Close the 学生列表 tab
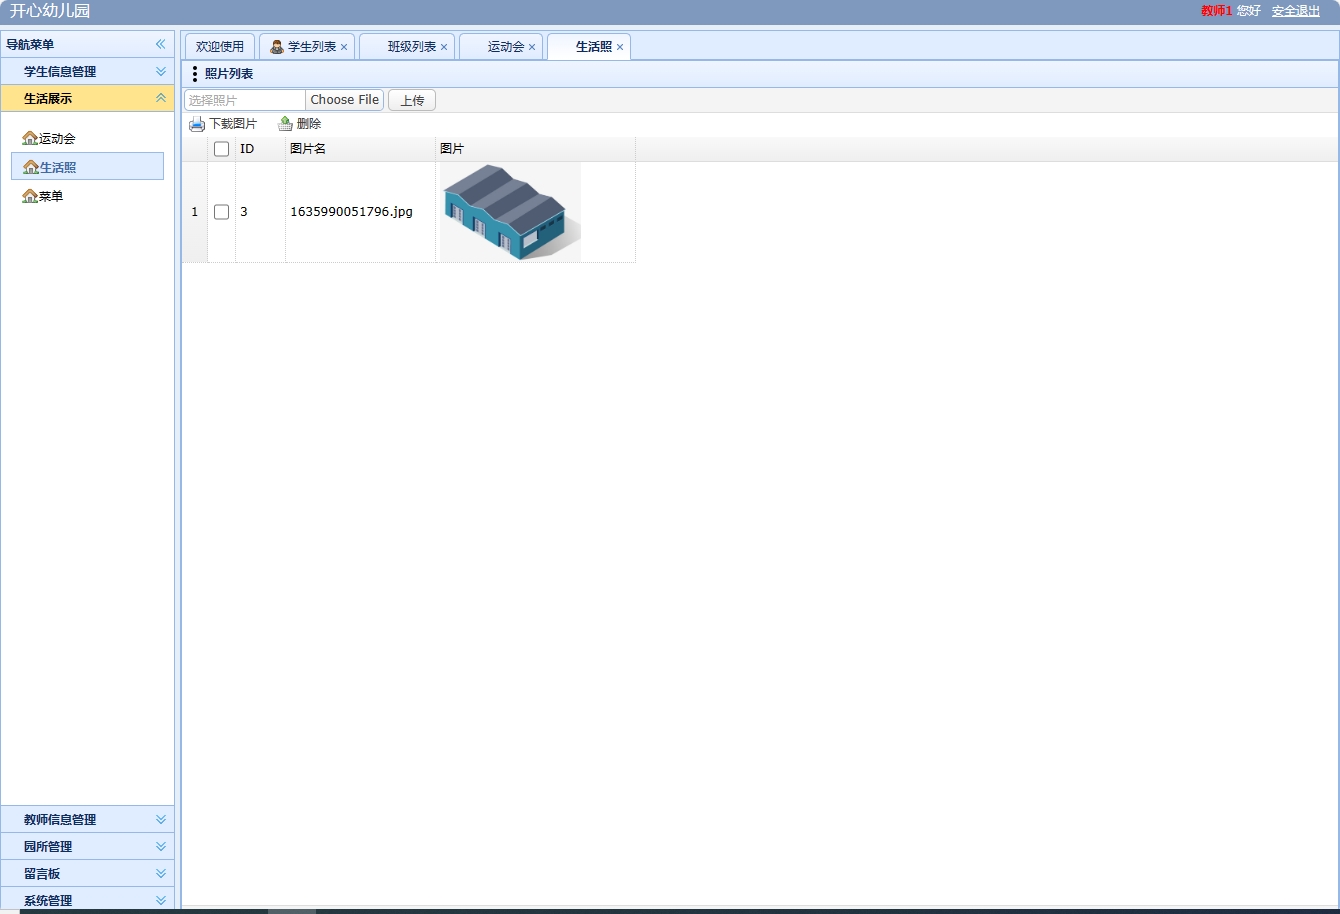 tap(344, 47)
